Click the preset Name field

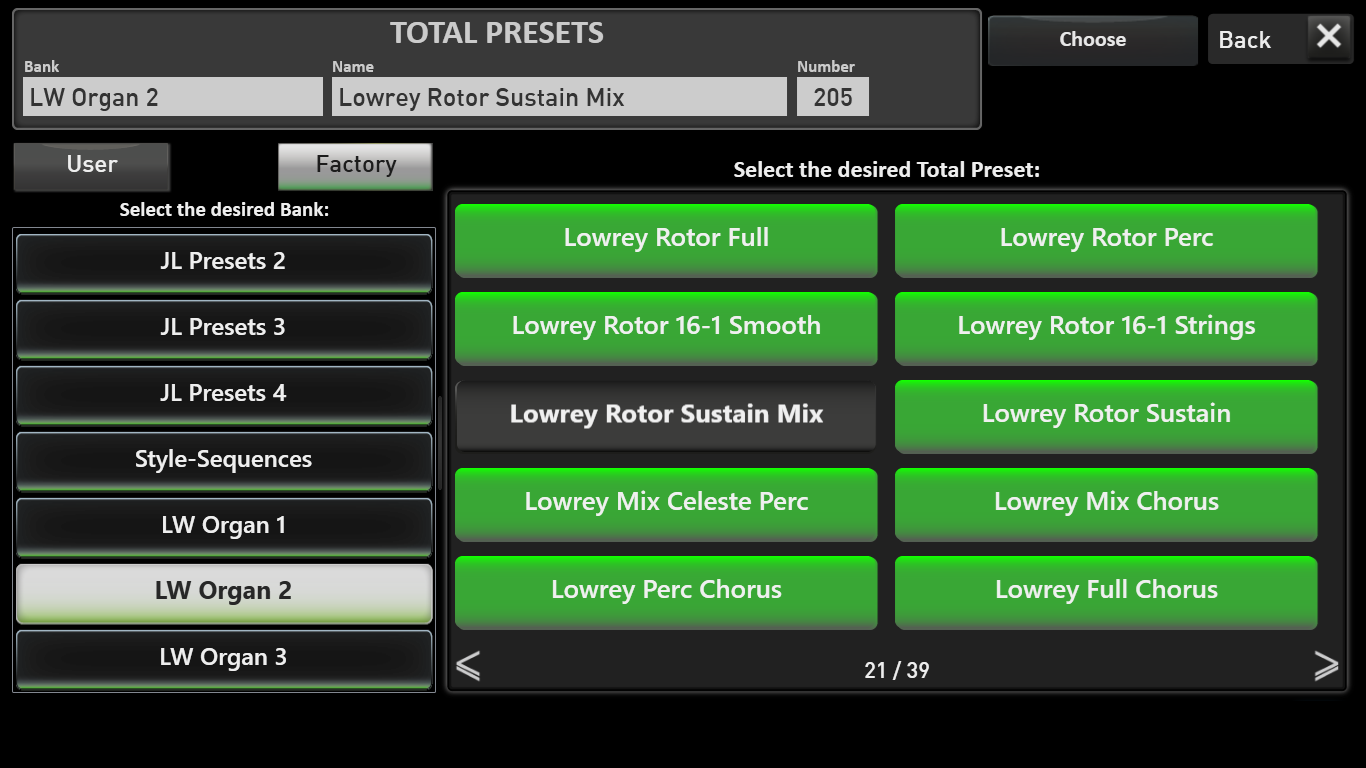tap(559, 97)
